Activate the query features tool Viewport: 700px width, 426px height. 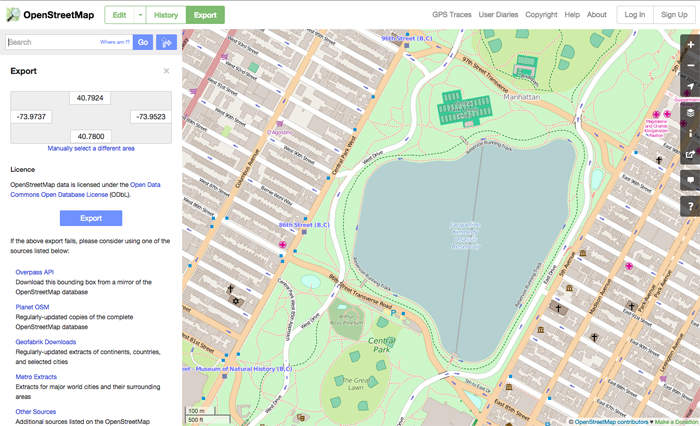point(690,207)
